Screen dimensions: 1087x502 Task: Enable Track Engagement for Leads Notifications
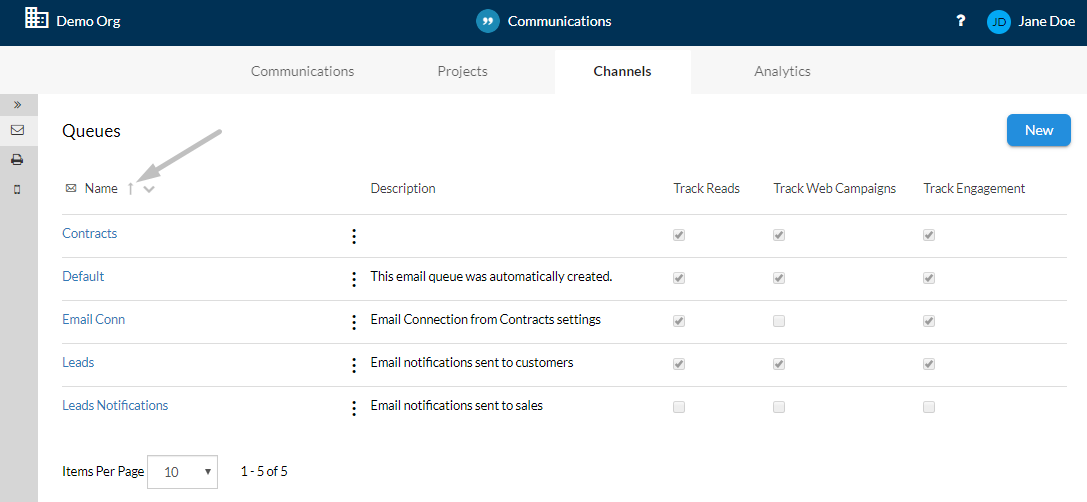(x=929, y=407)
